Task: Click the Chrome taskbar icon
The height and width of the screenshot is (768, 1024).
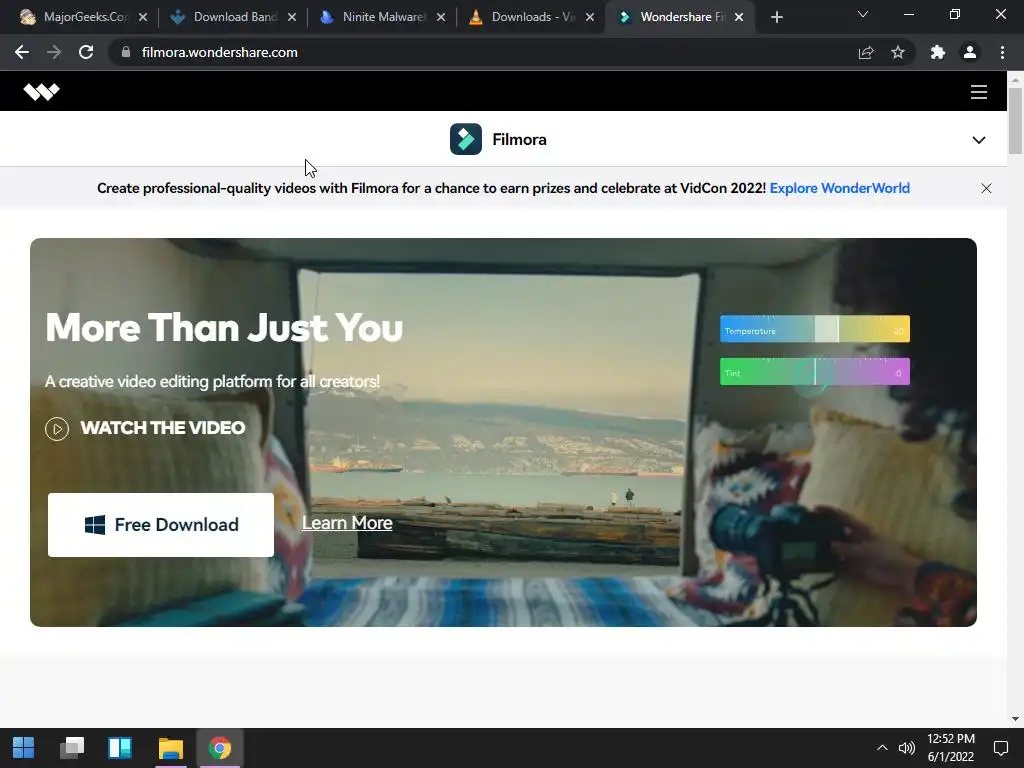Action: (219, 748)
